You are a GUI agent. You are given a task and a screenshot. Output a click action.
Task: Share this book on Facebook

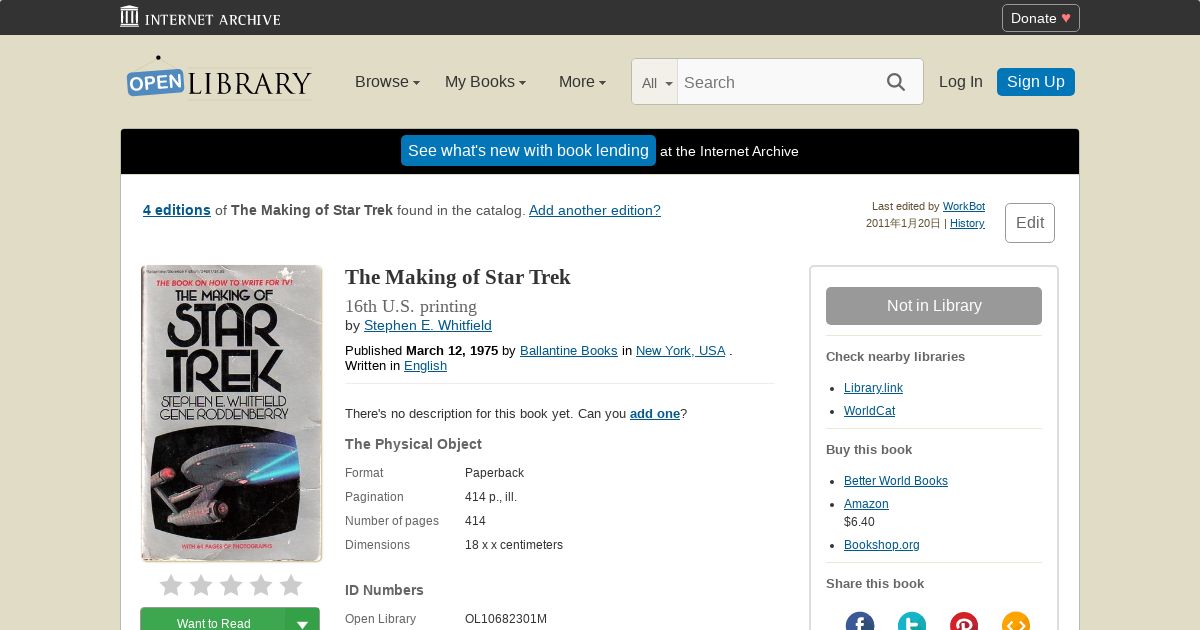pos(860,622)
